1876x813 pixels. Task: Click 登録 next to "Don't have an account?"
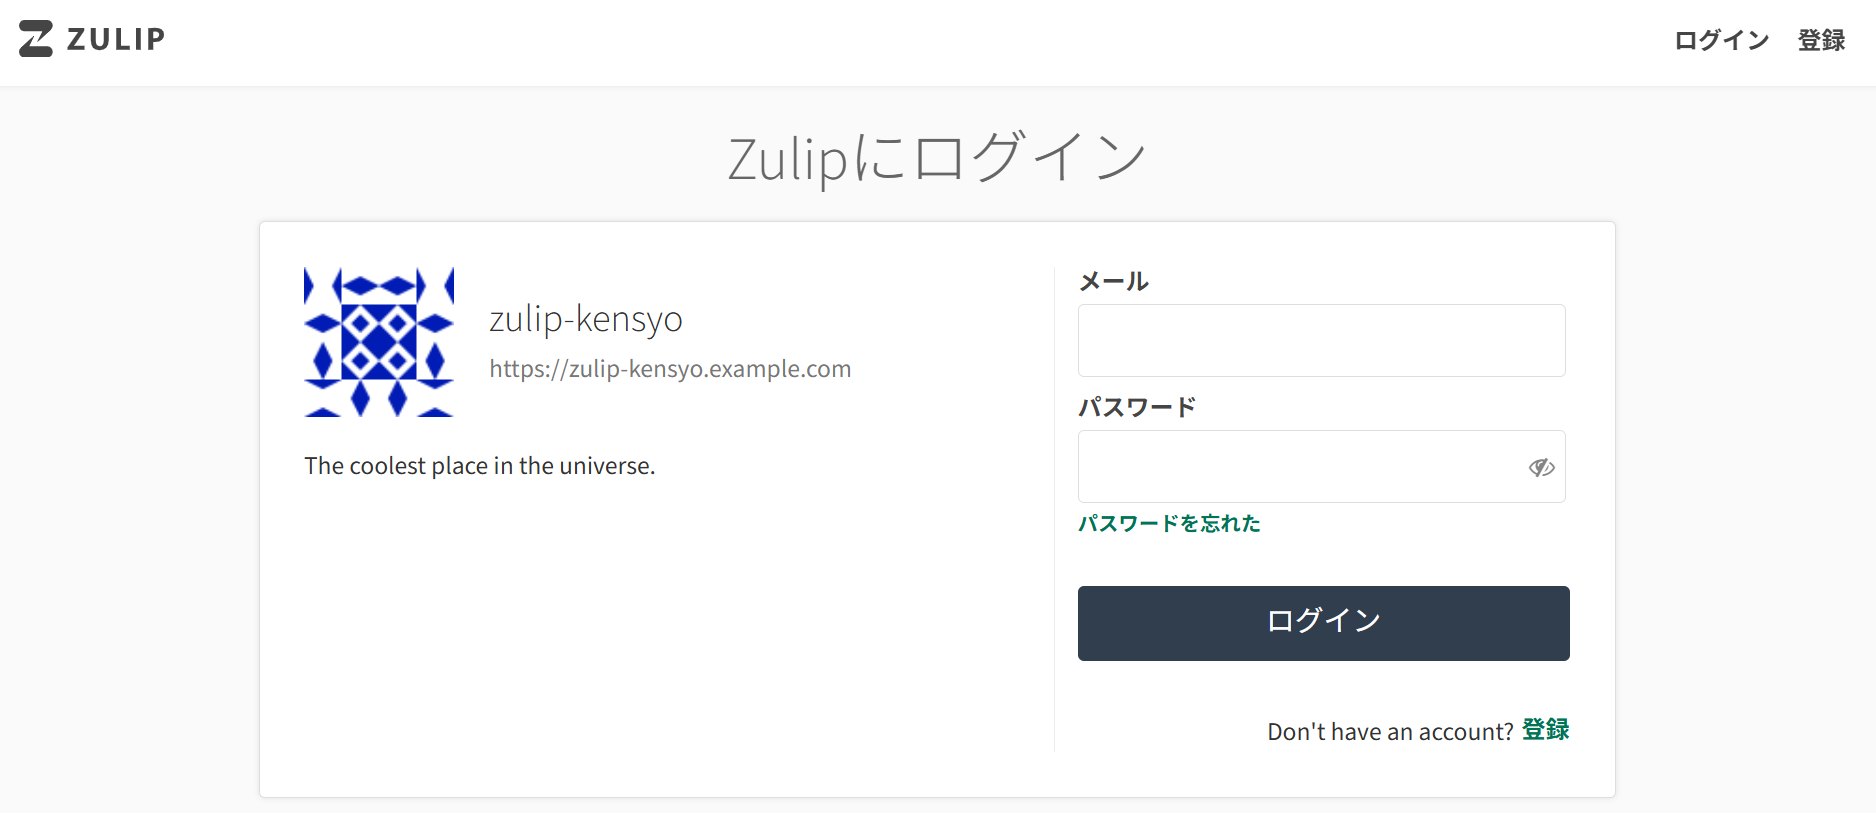(x=1544, y=730)
